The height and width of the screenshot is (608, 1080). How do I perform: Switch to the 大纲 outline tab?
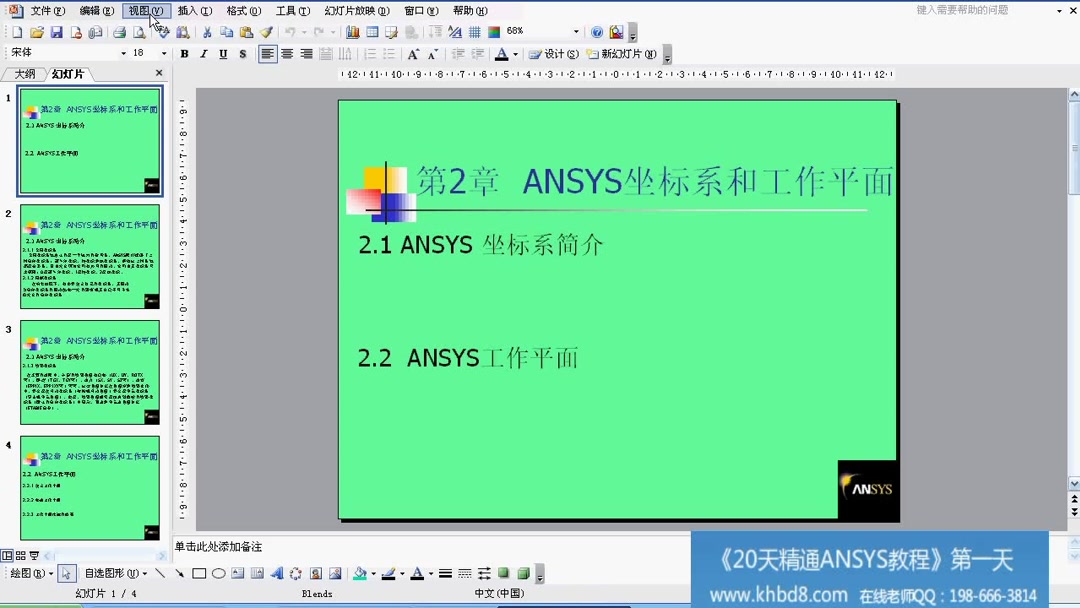click(x=25, y=73)
